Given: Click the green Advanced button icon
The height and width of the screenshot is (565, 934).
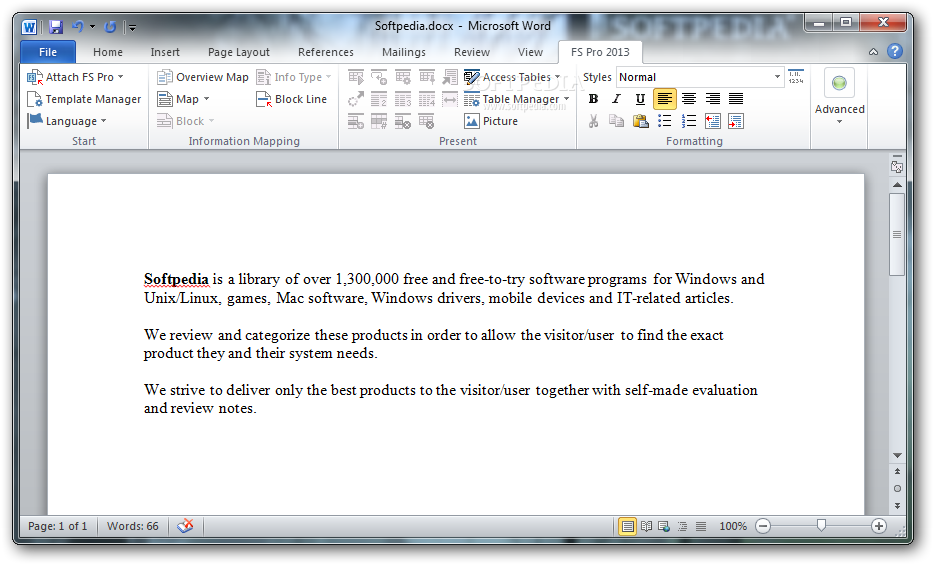Looking at the screenshot, I should pos(839,83).
